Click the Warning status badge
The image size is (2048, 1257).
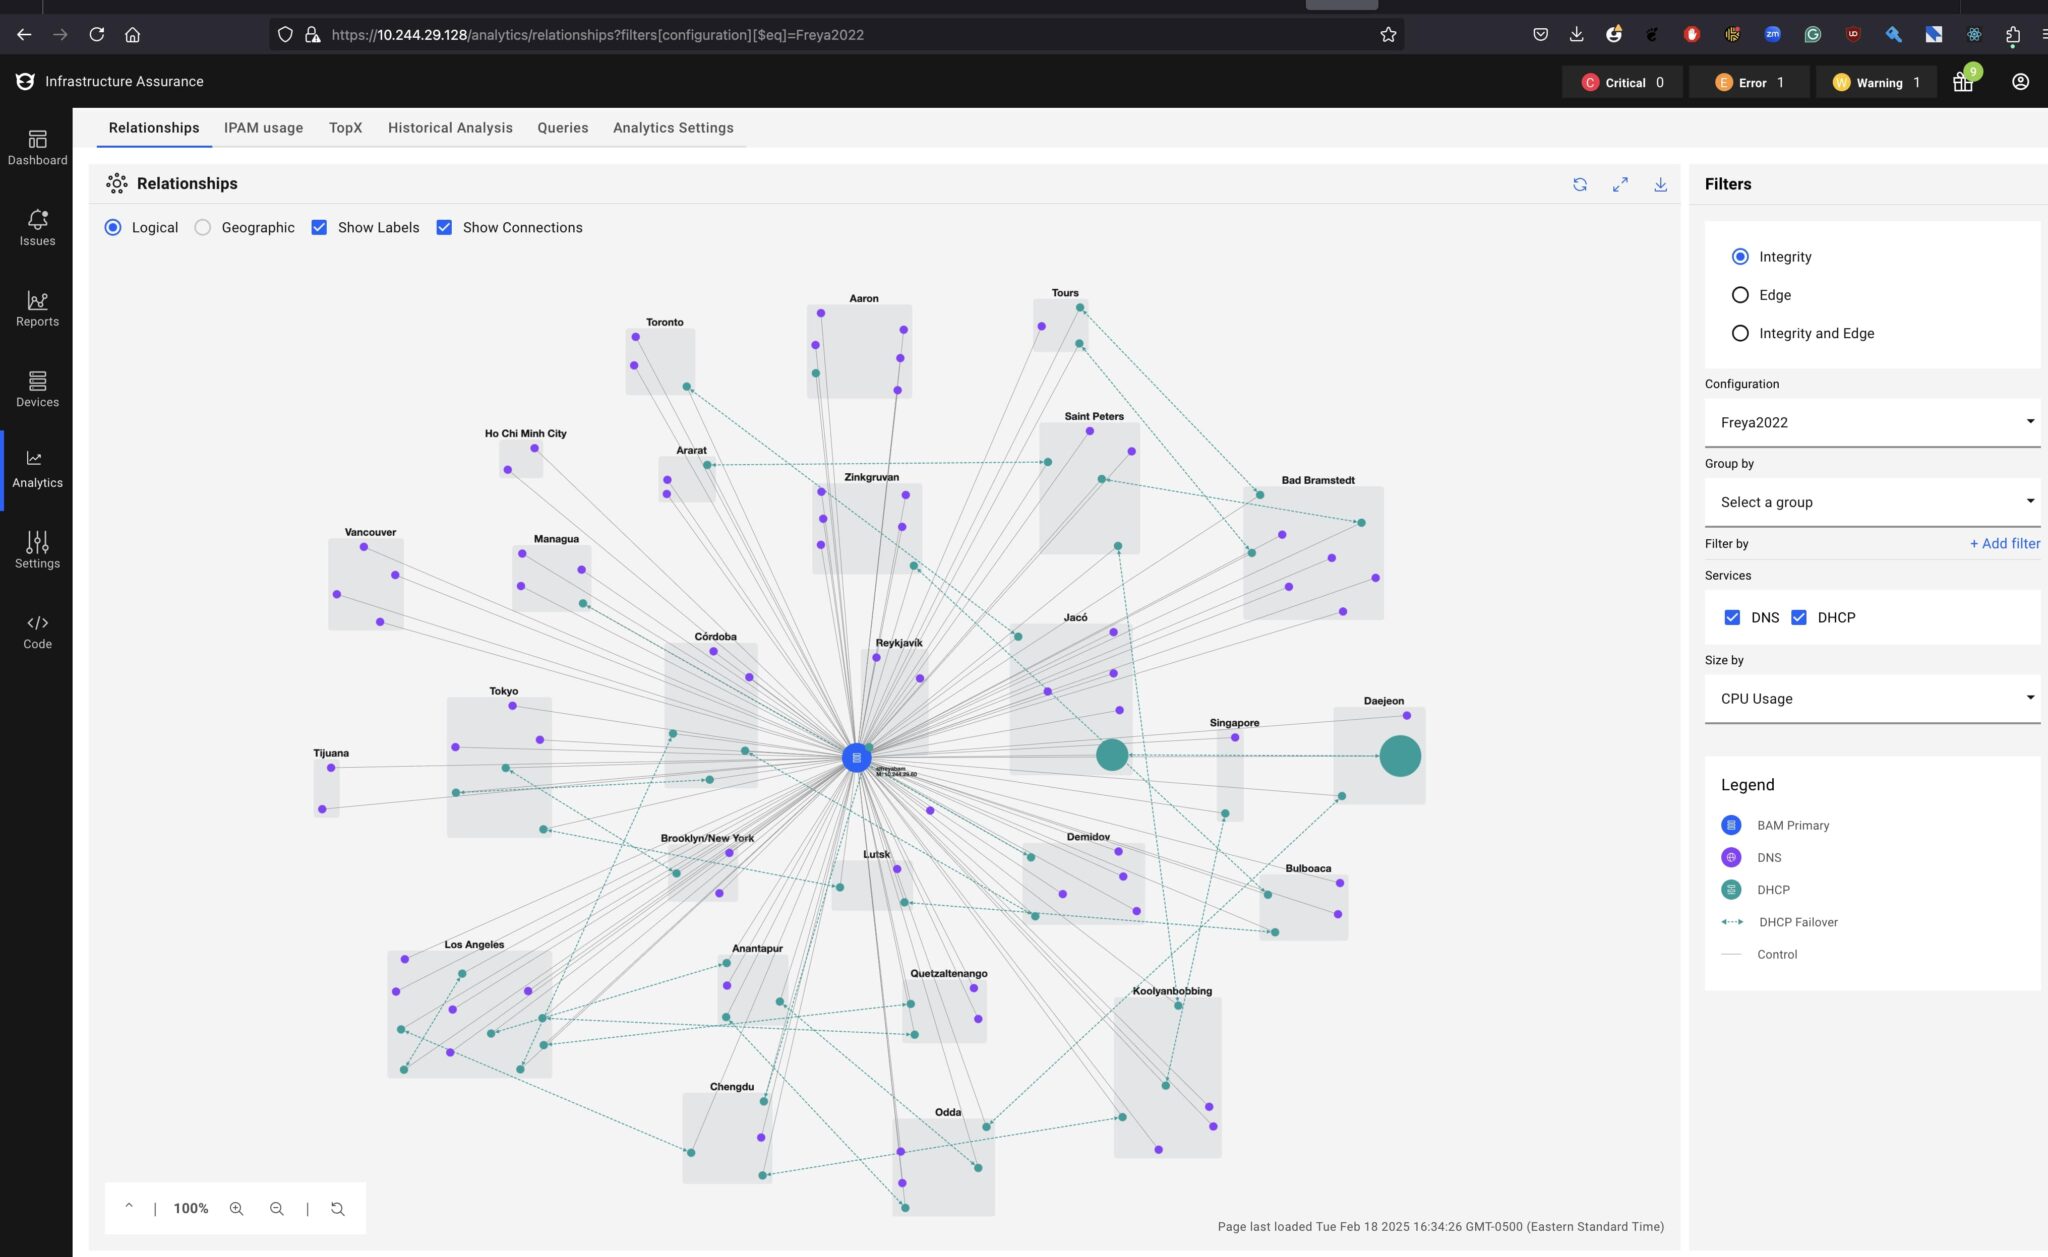[1876, 82]
